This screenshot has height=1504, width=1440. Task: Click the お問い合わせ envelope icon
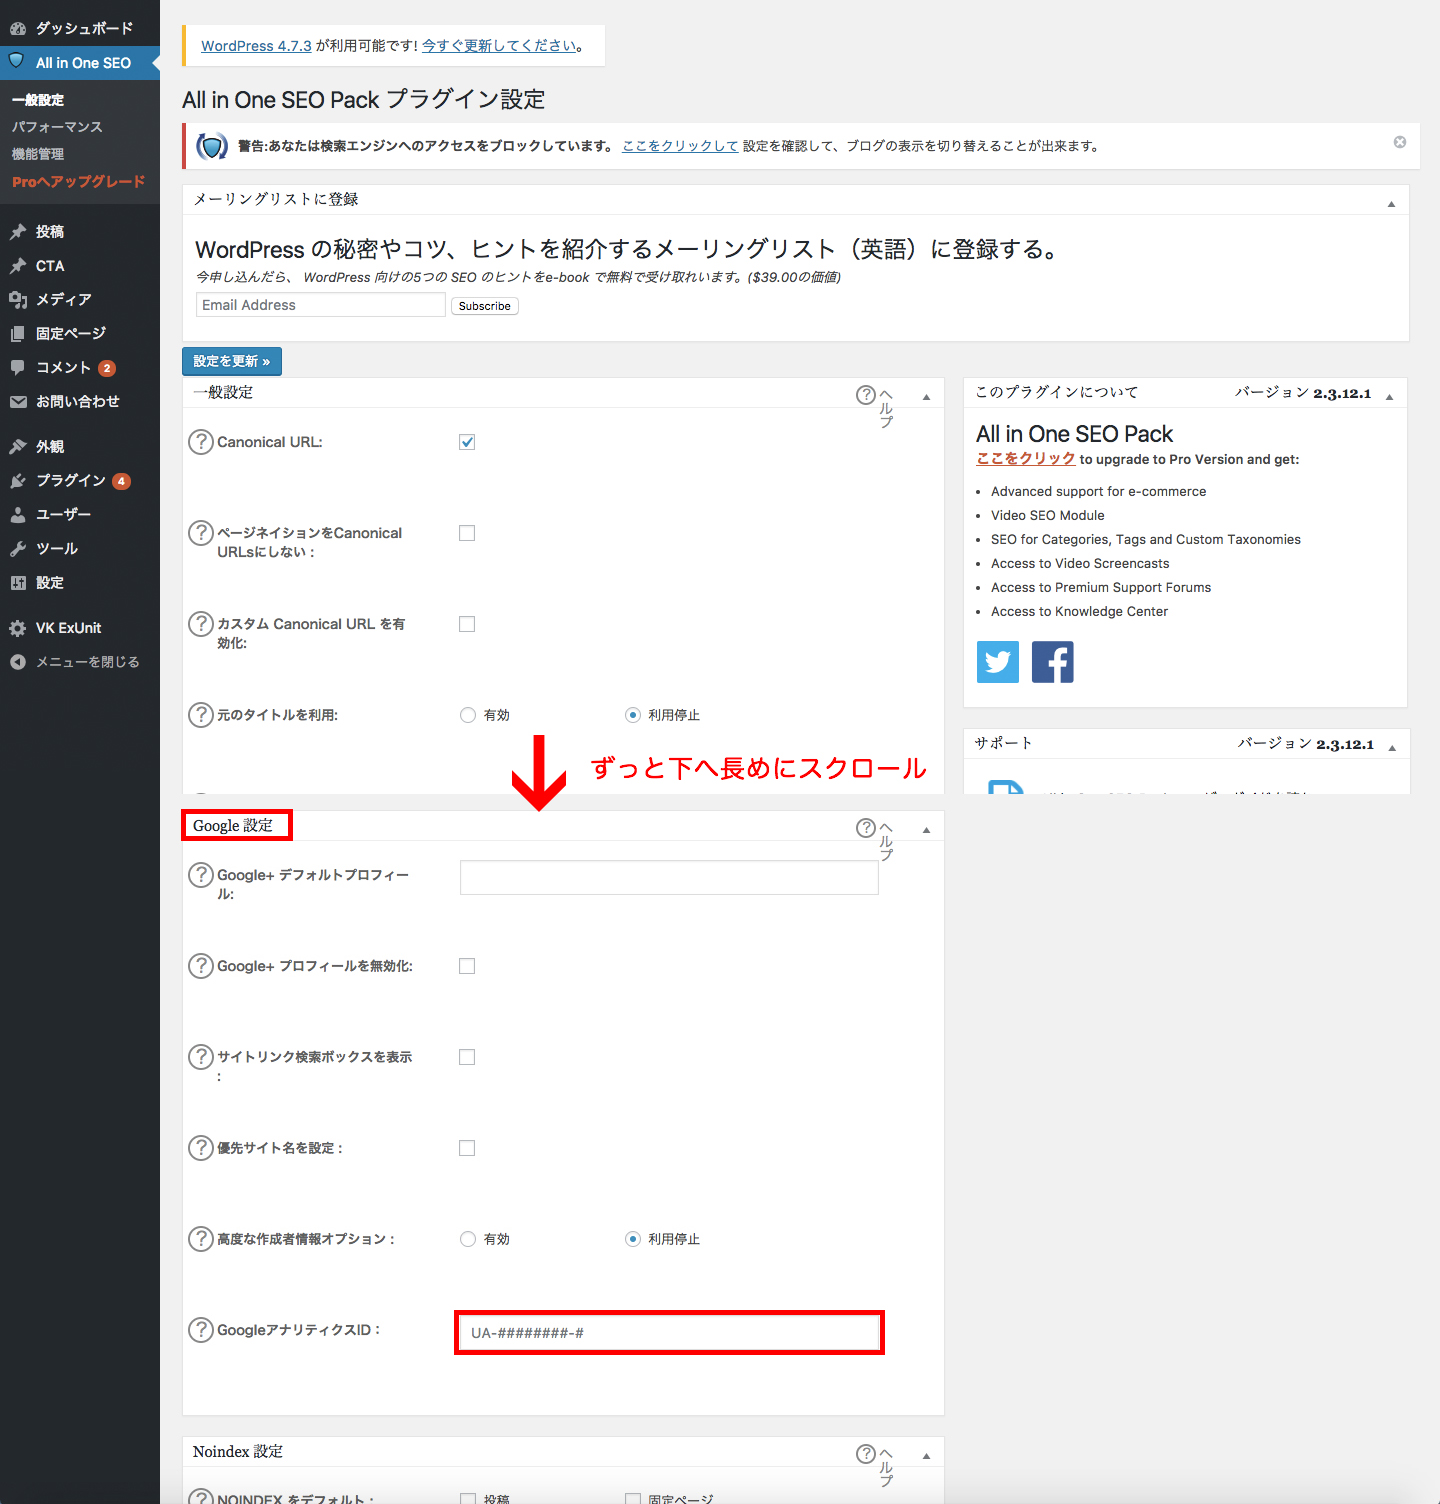click(18, 402)
